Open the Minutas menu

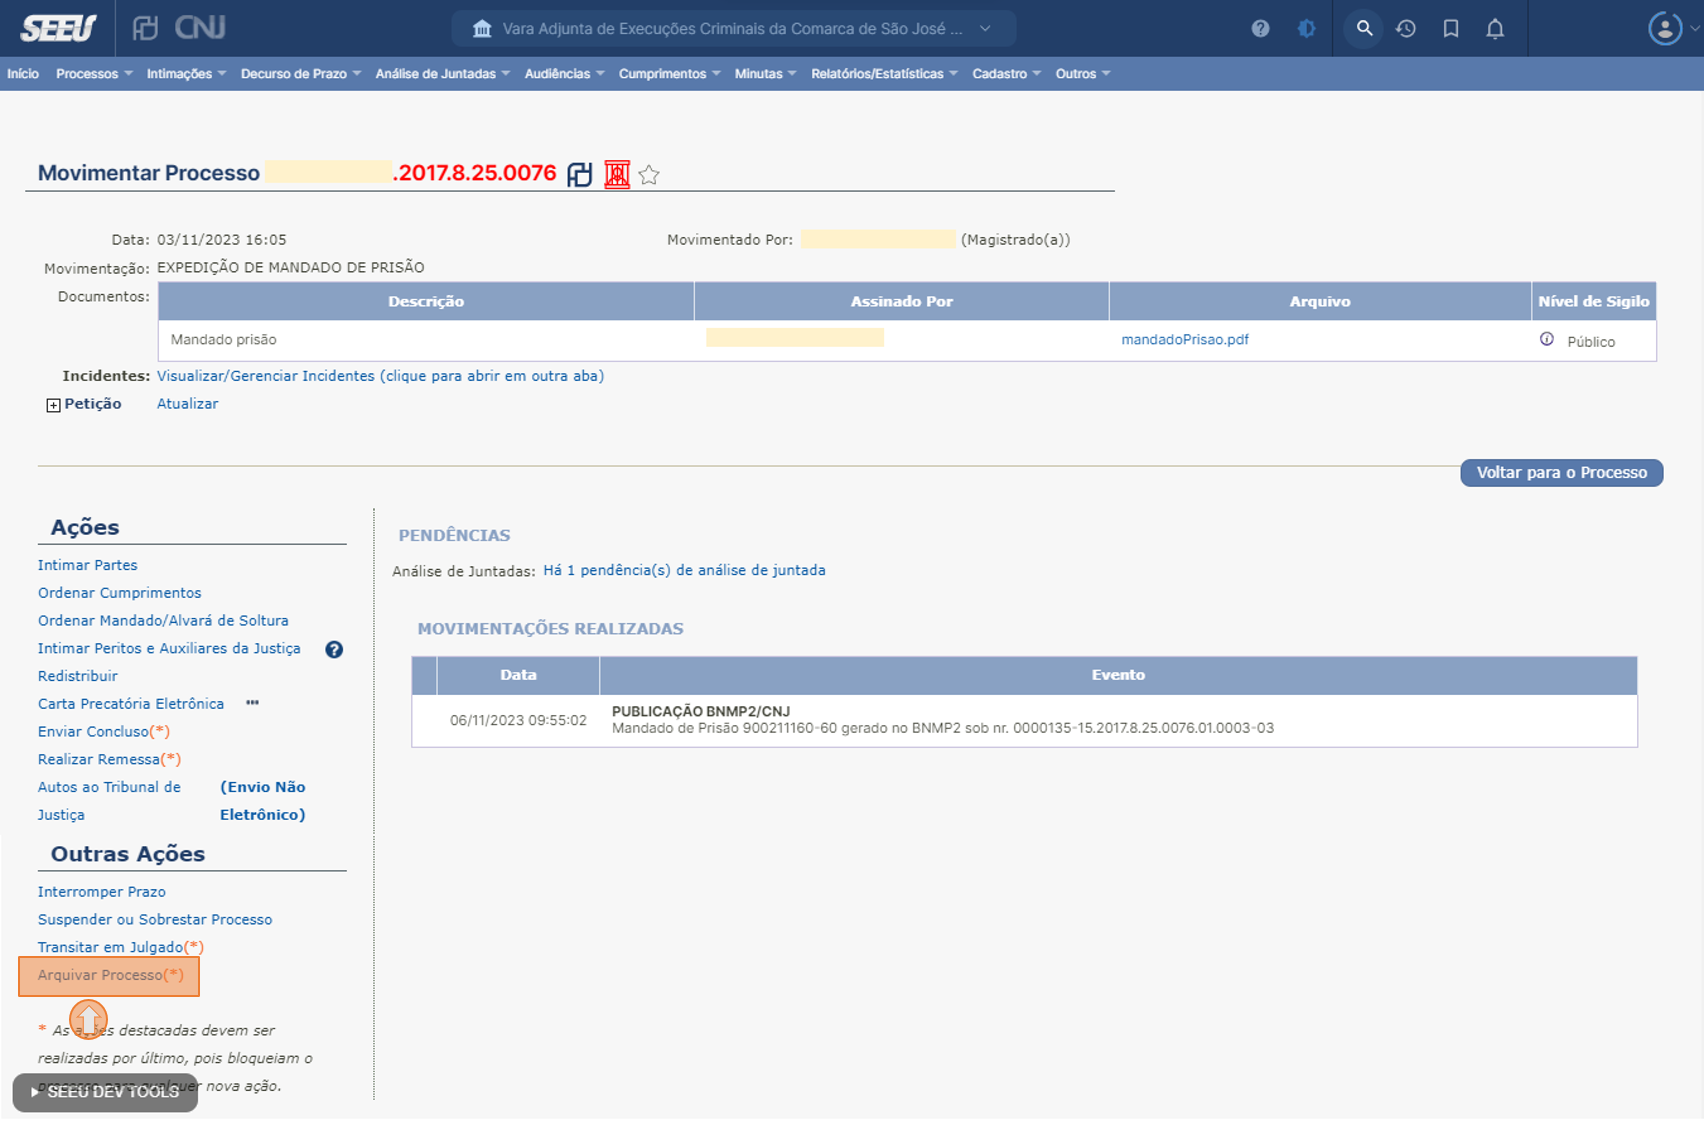click(765, 74)
